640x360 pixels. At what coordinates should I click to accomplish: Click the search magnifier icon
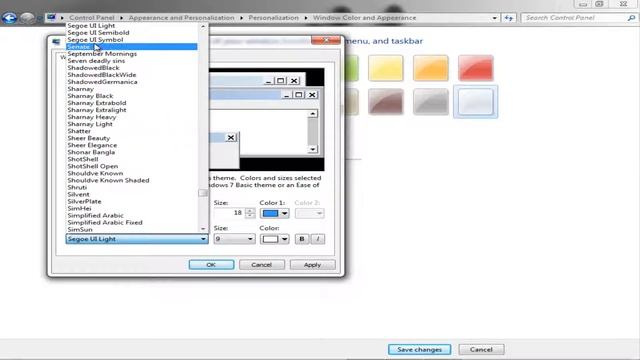click(631, 18)
